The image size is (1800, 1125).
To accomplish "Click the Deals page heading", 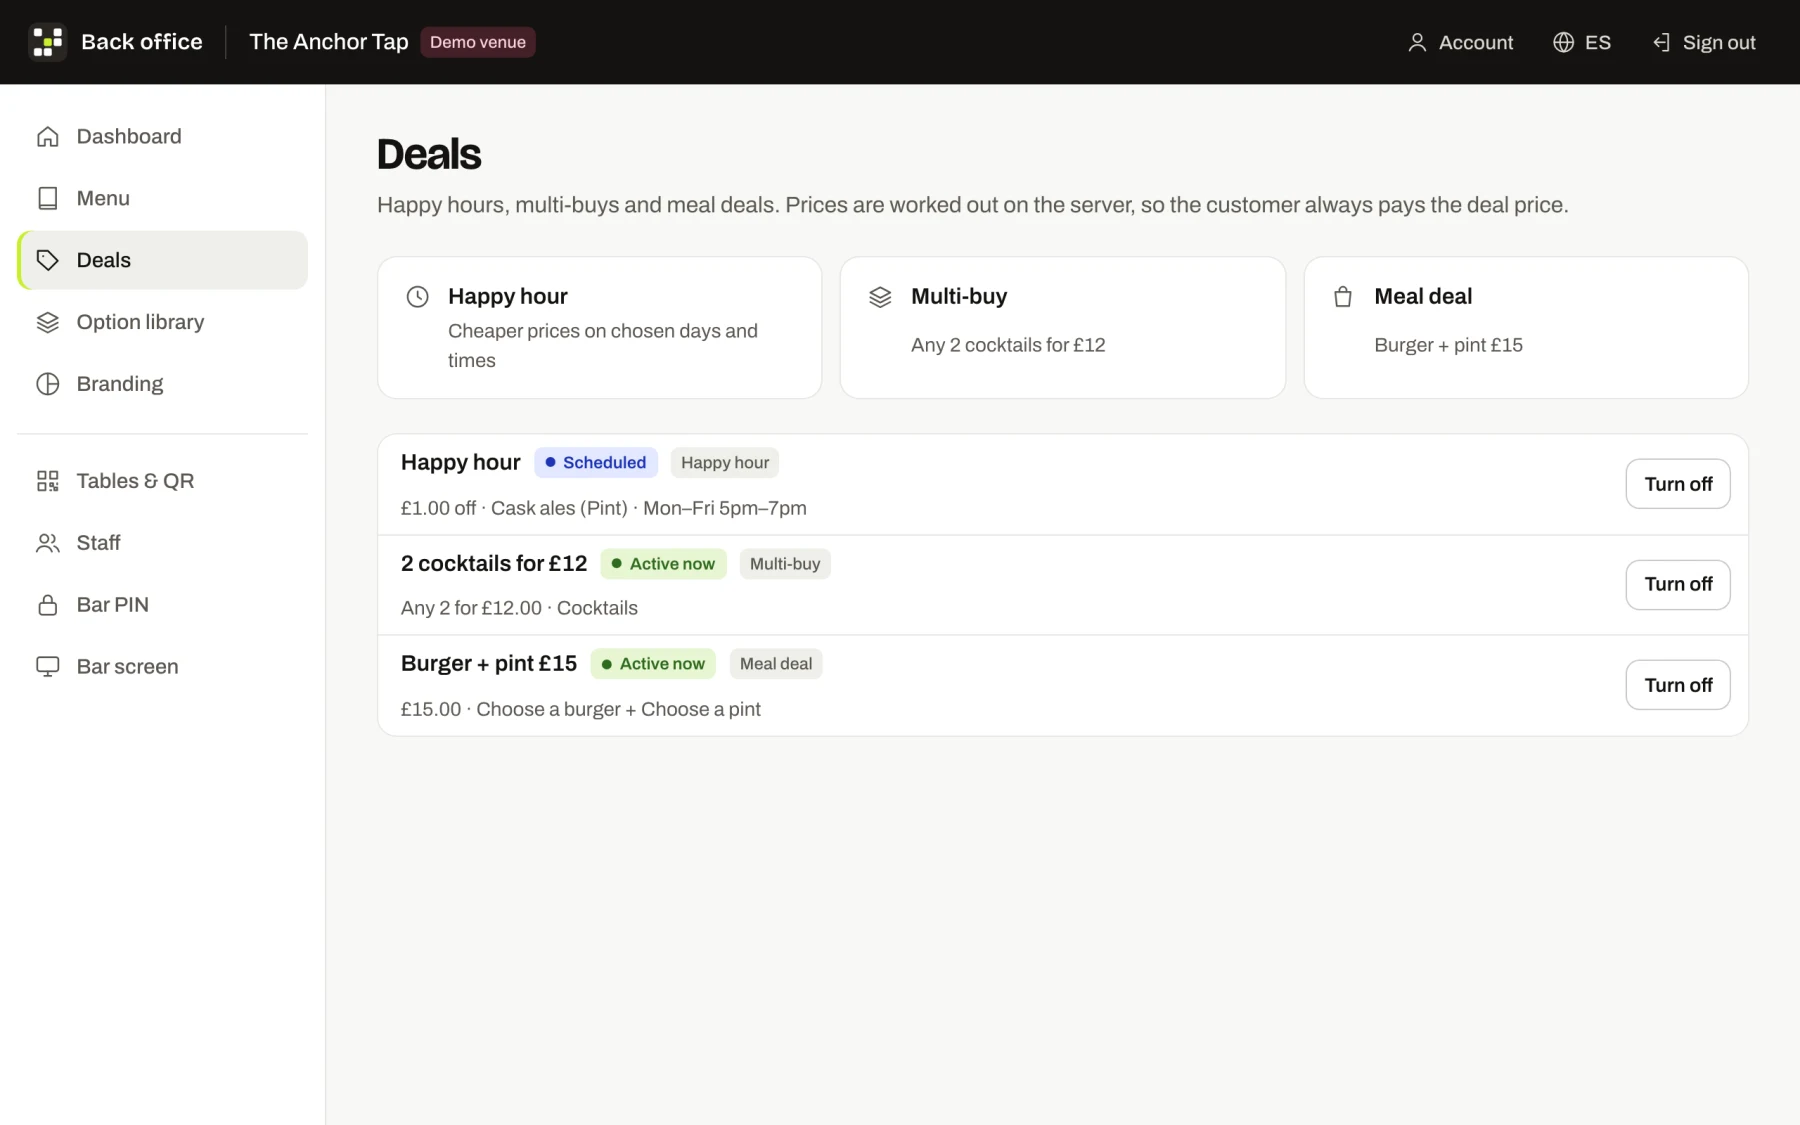I will pyautogui.click(x=429, y=155).
